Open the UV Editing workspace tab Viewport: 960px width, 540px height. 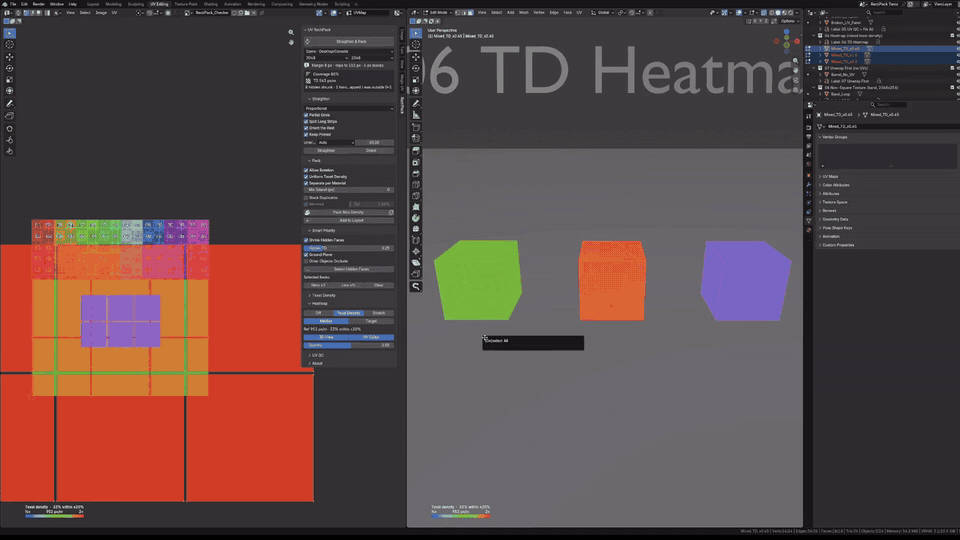(159, 4)
